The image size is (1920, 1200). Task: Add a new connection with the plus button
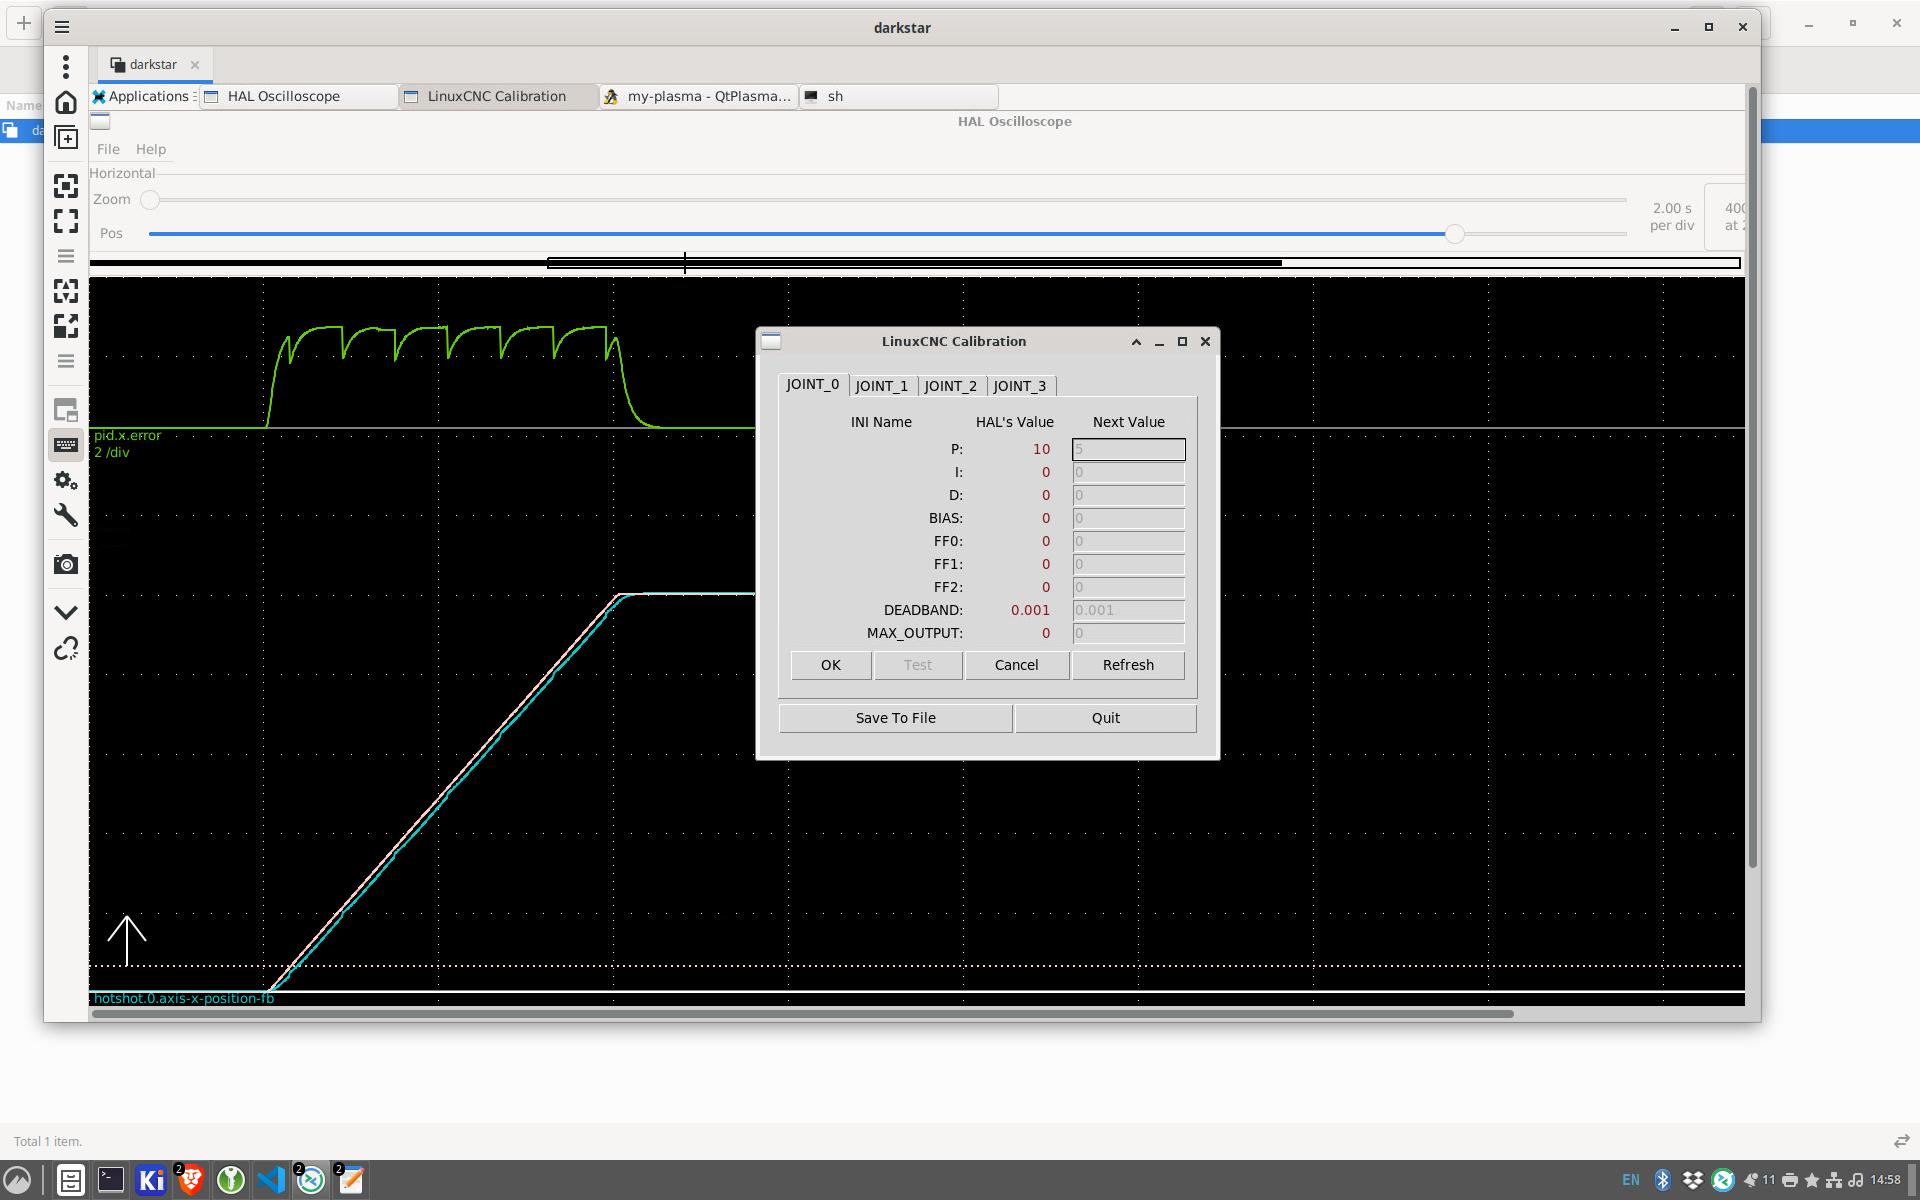pos(24,22)
